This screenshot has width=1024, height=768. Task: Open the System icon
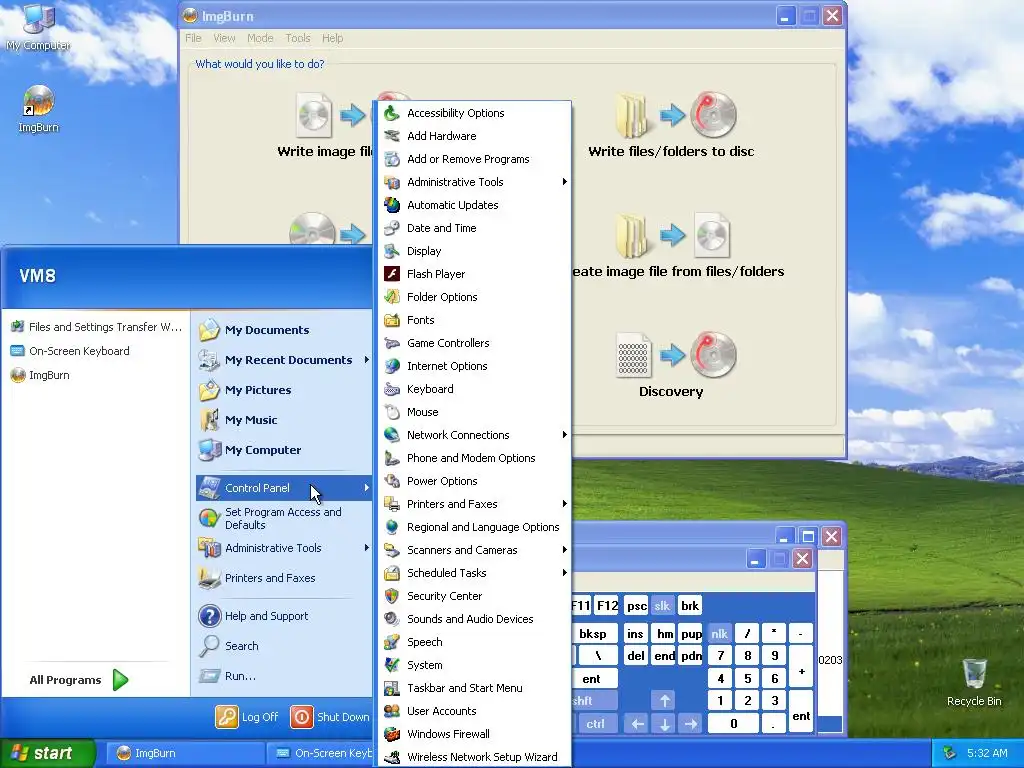coord(392,665)
